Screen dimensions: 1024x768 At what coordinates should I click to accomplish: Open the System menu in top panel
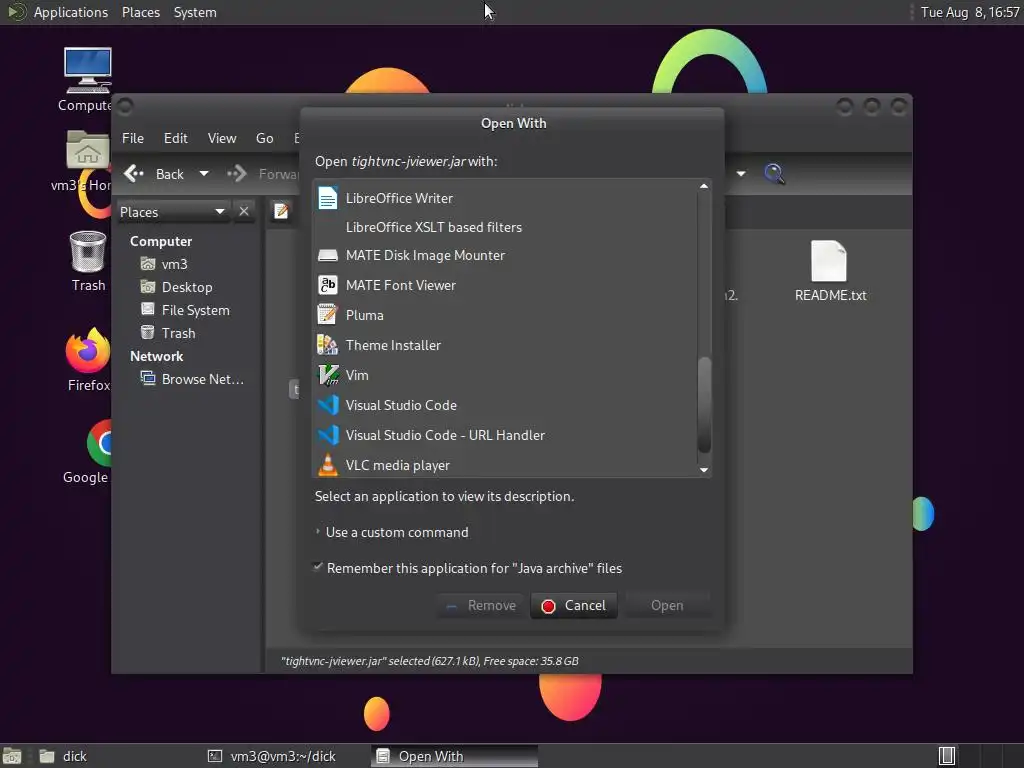195,12
